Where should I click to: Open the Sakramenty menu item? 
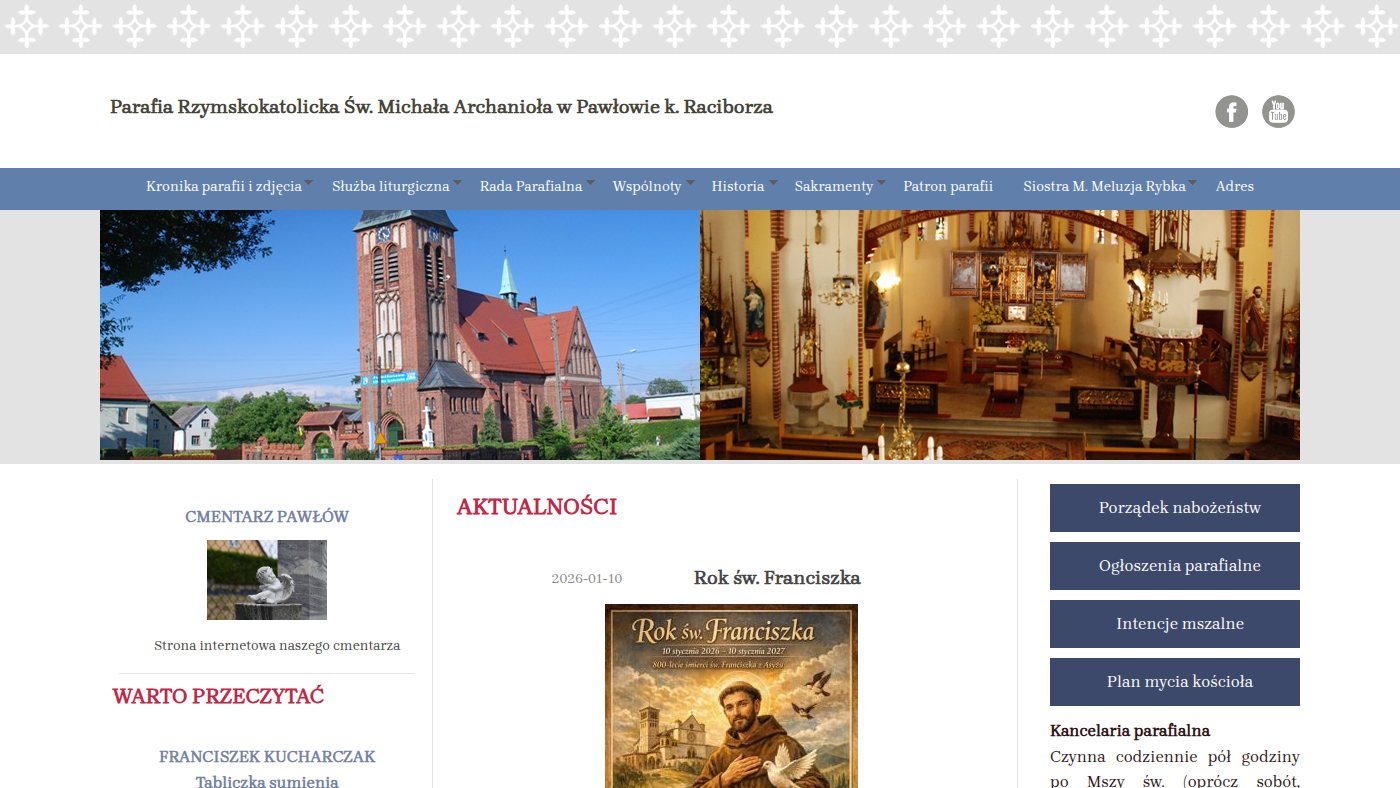pyautogui.click(x=834, y=186)
